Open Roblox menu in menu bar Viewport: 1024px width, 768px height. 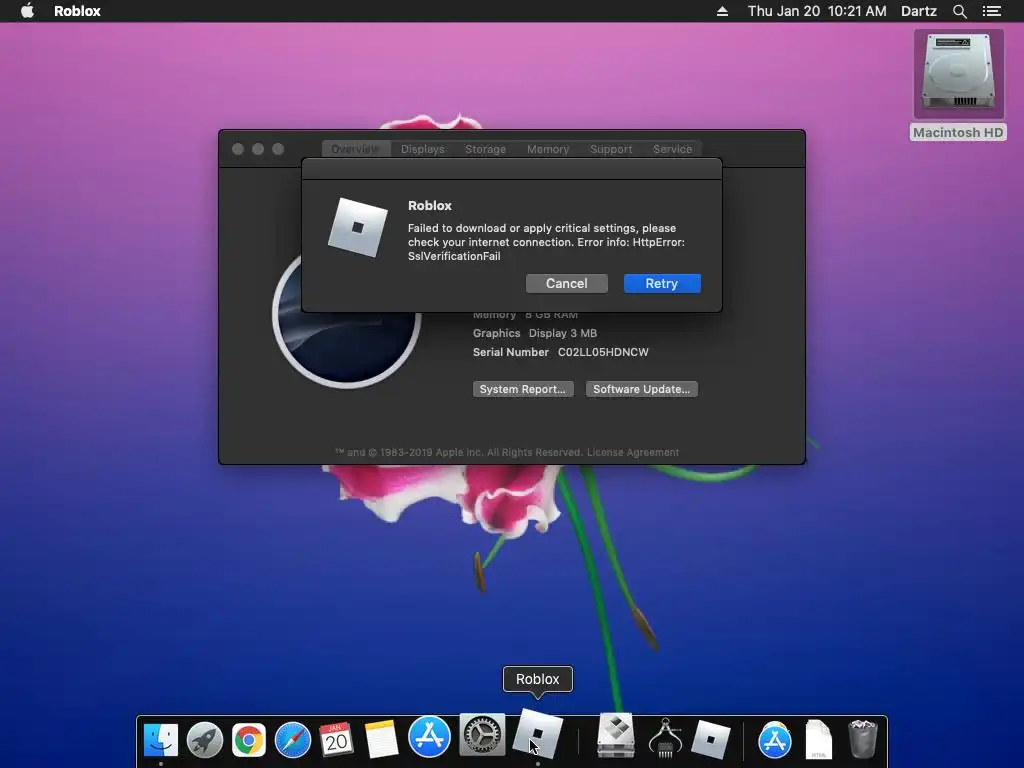coord(77,11)
